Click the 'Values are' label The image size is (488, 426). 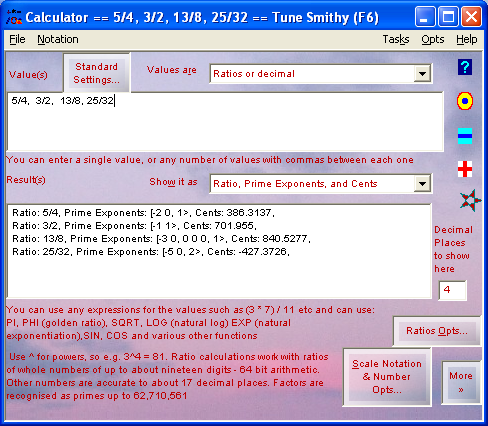coord(171,70)
